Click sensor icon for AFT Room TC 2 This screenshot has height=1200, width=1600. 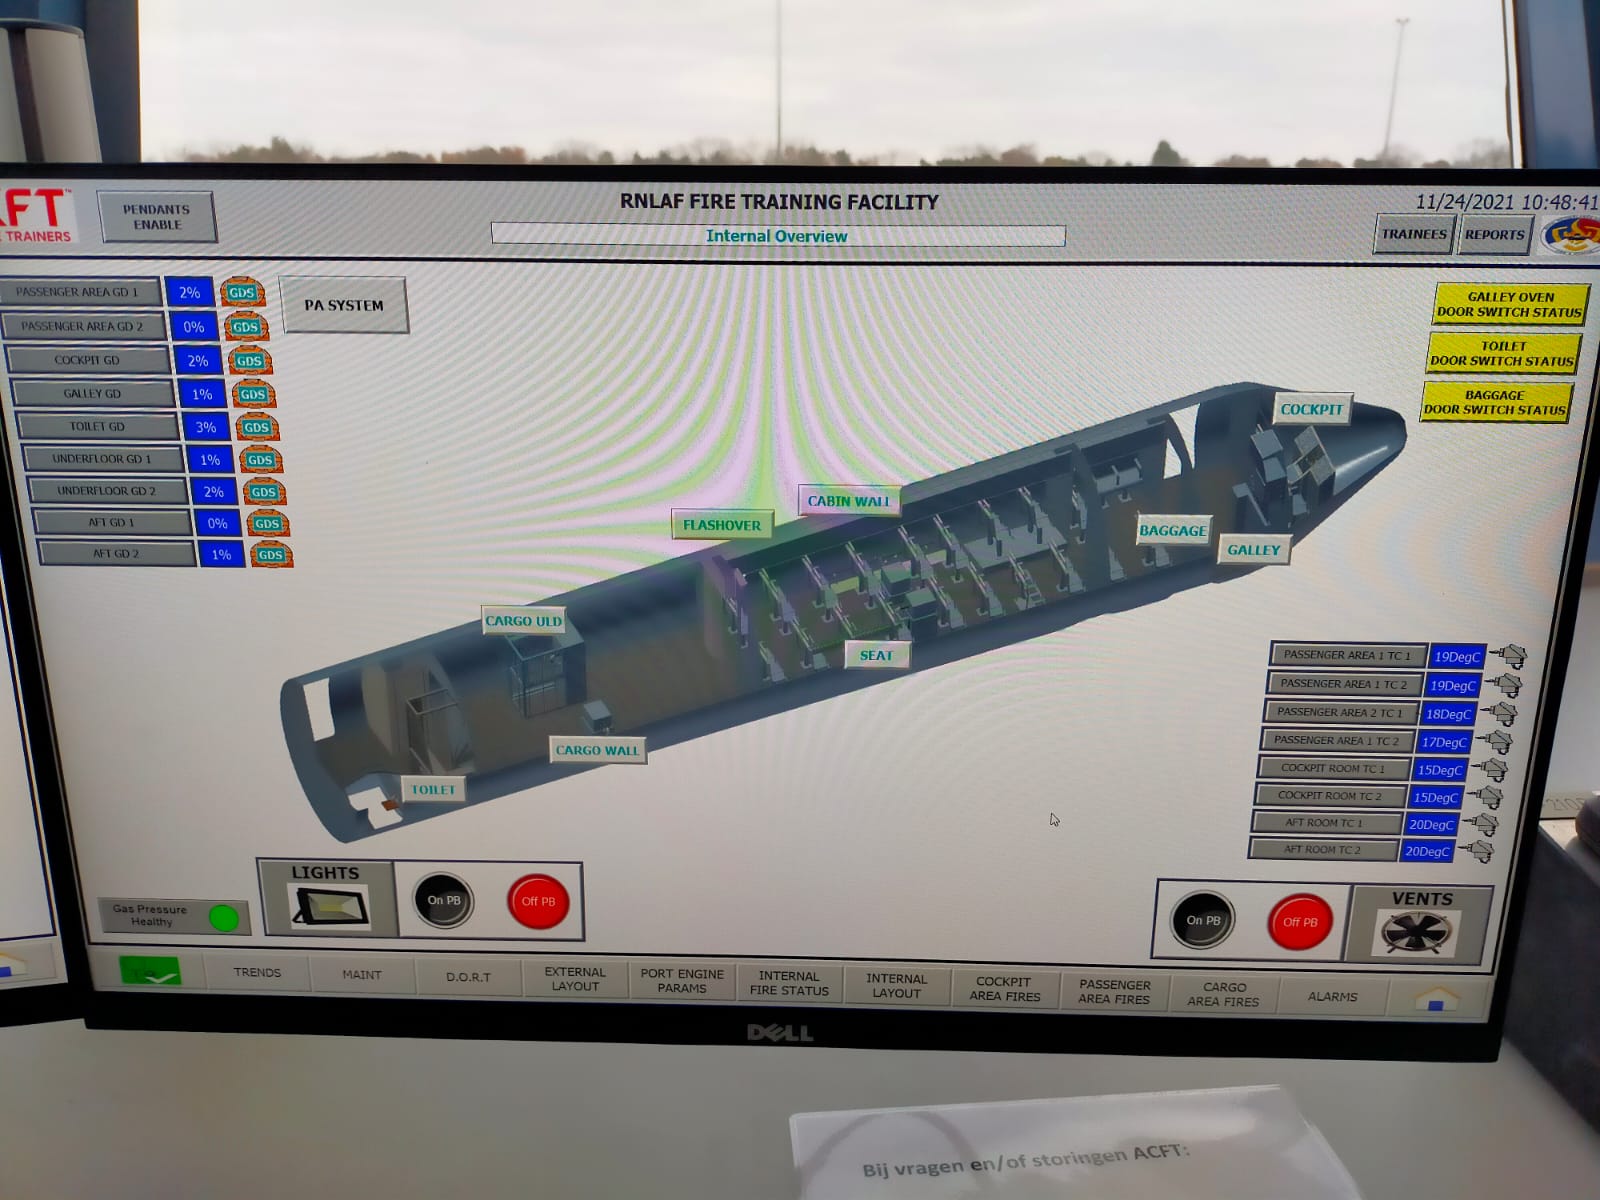[x=1477, y=851]
